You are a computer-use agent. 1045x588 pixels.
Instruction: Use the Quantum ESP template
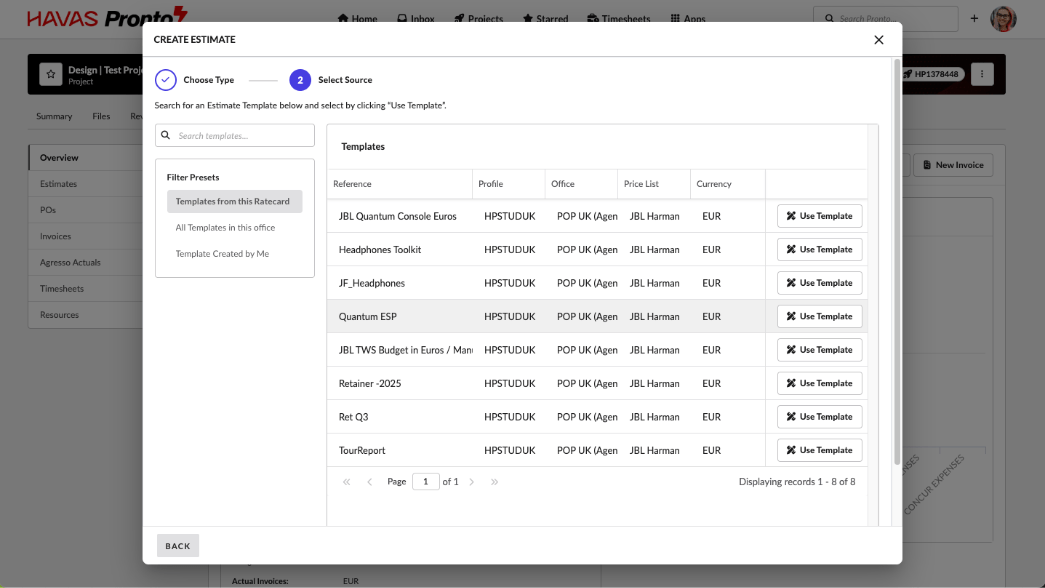pos(819,316)
